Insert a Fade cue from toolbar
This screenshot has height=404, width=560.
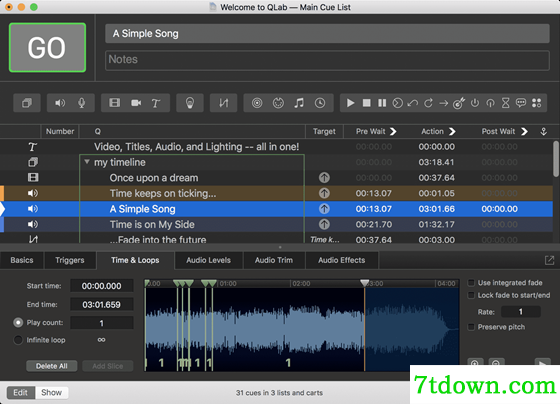pos(224,103)
